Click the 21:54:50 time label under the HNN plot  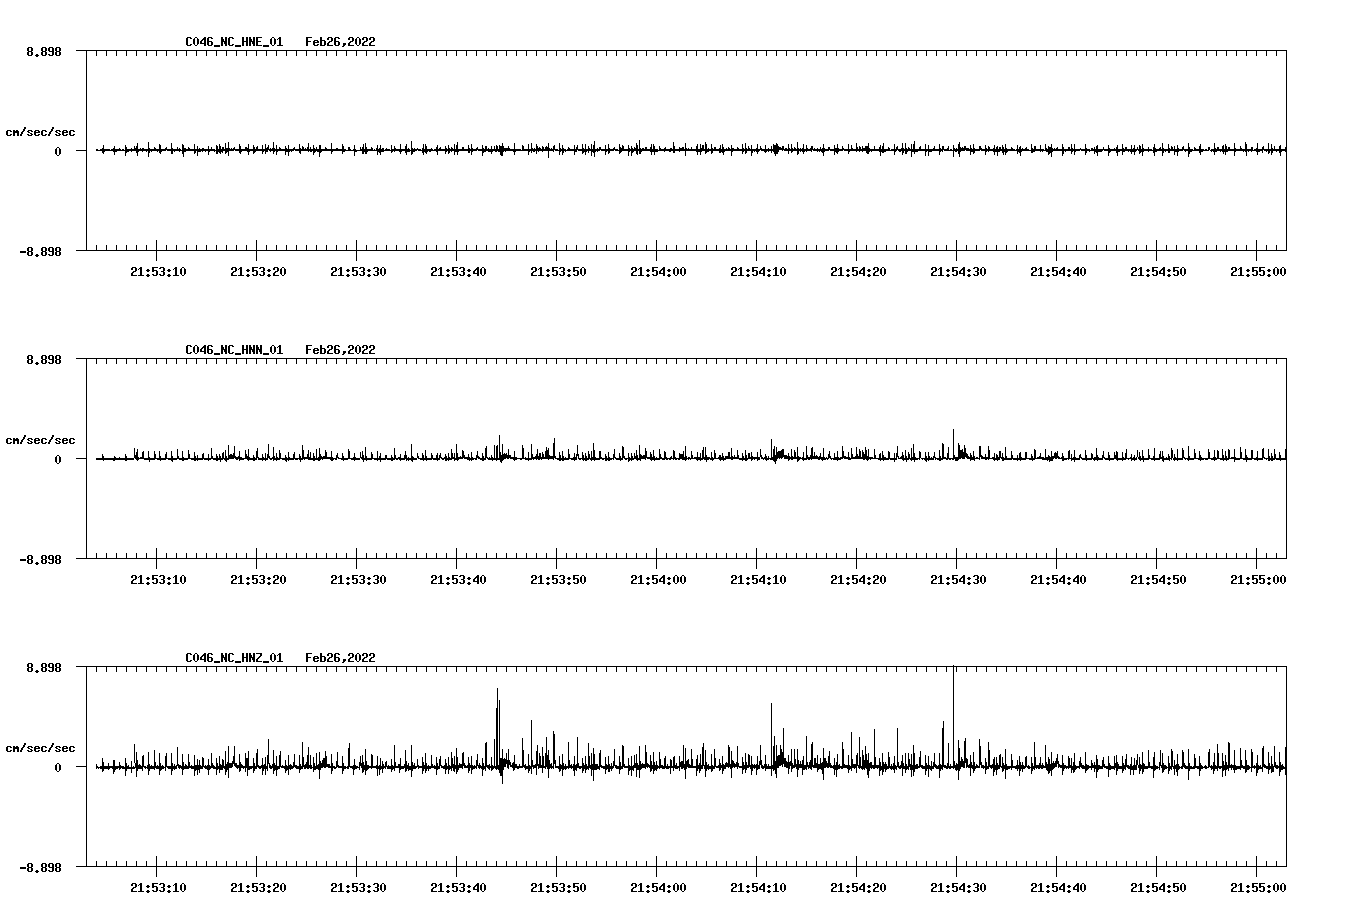click(1158, 580)
